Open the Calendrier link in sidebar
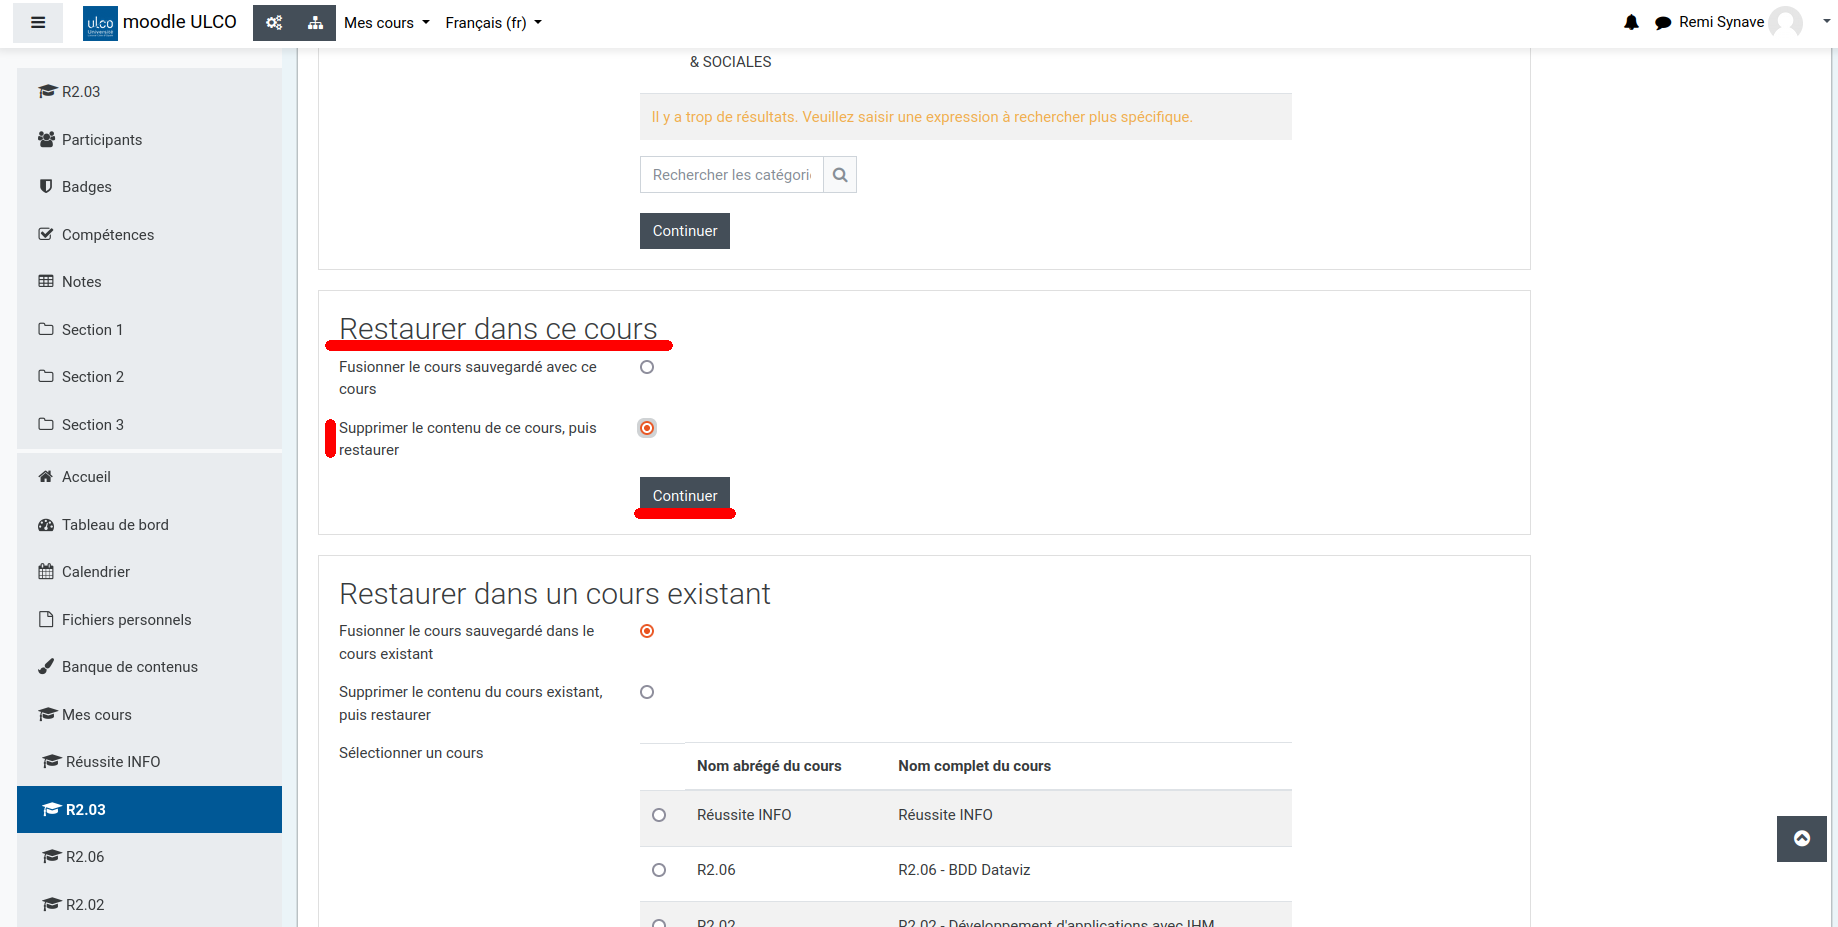Image resolution: width=1838 pixels, height=927 pixels. tap(95, 572)
